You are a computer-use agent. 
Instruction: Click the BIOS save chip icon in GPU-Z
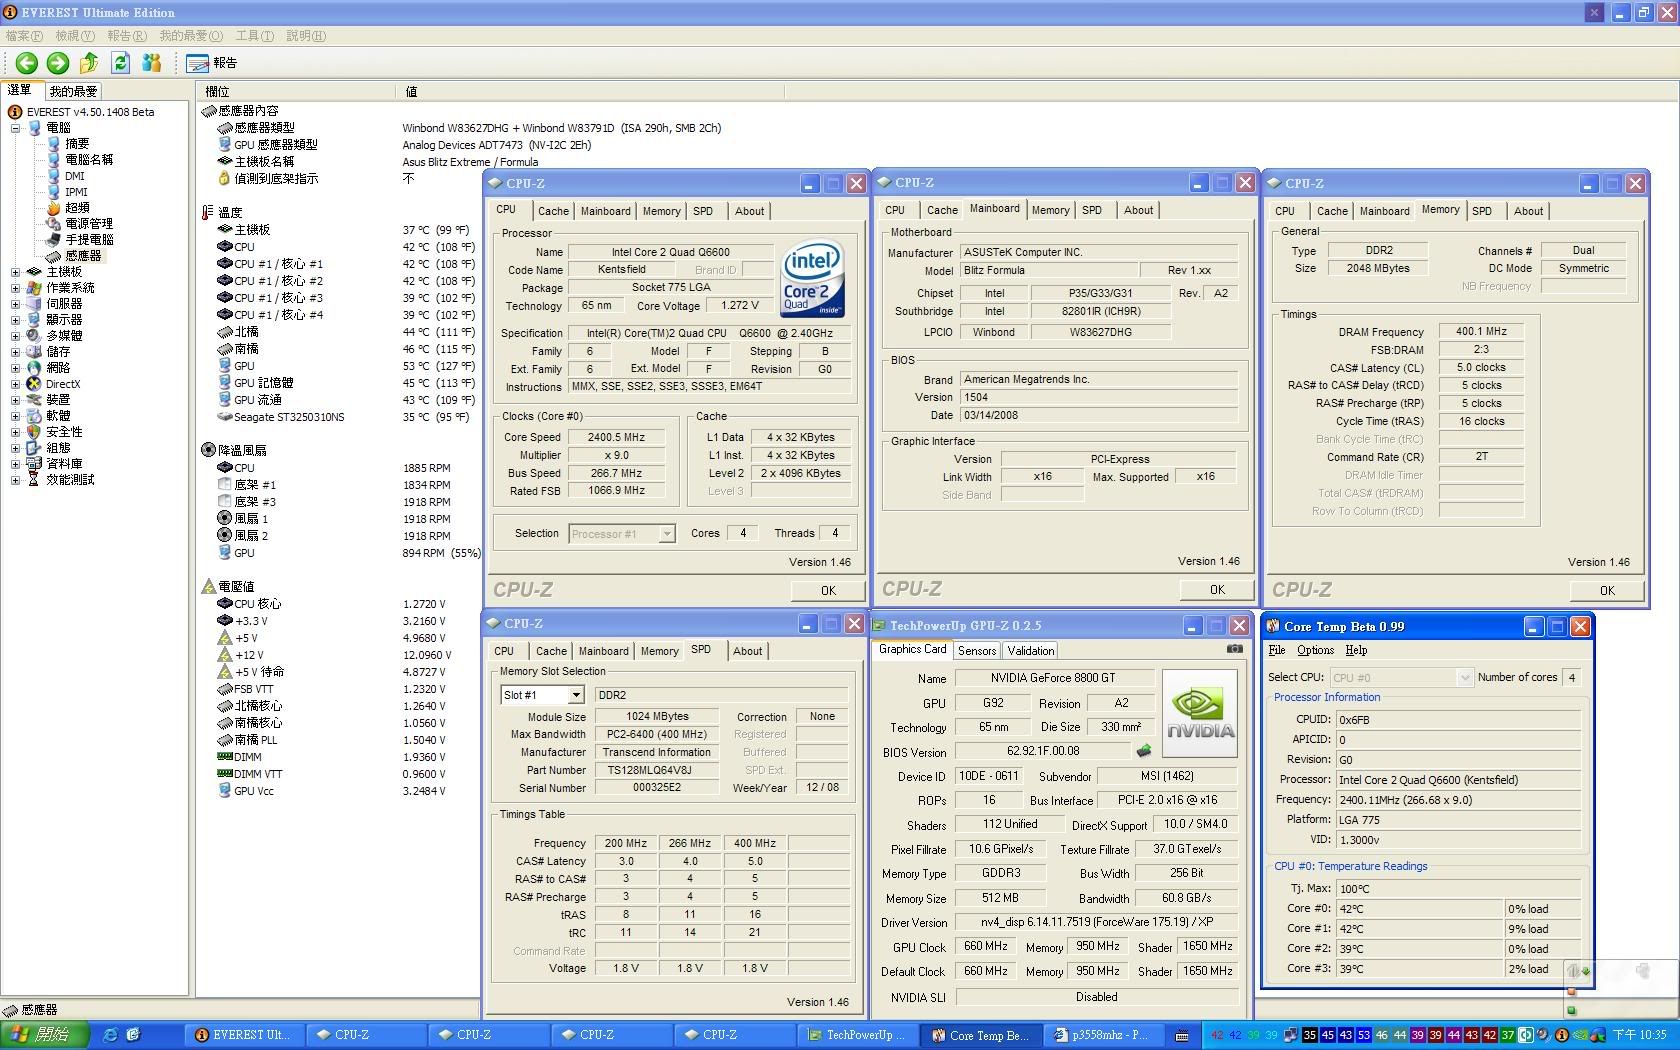[x=1144, y=751]
